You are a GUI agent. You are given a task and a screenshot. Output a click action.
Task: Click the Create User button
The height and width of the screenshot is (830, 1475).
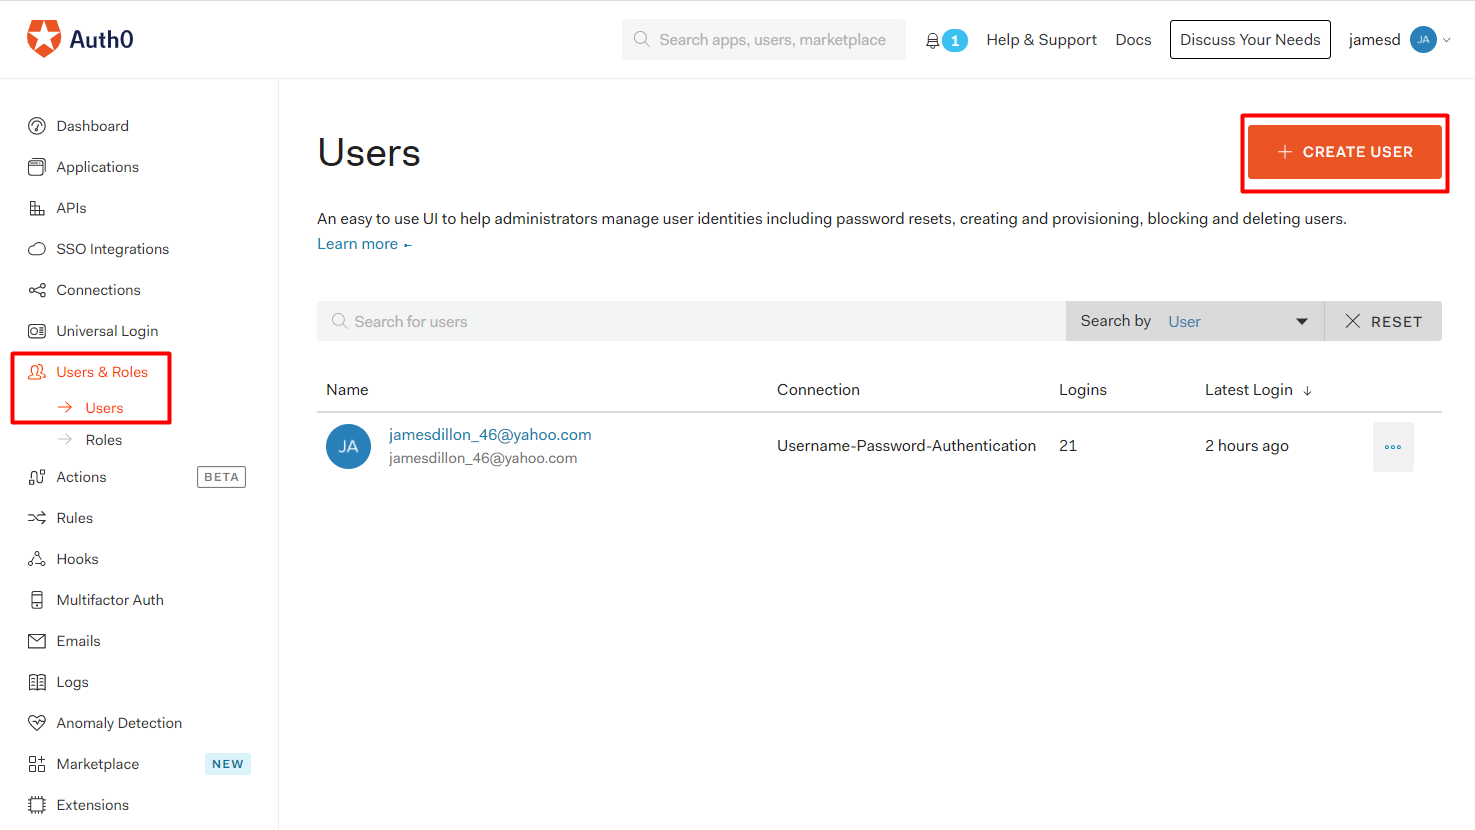click(x=1345, y=152)
